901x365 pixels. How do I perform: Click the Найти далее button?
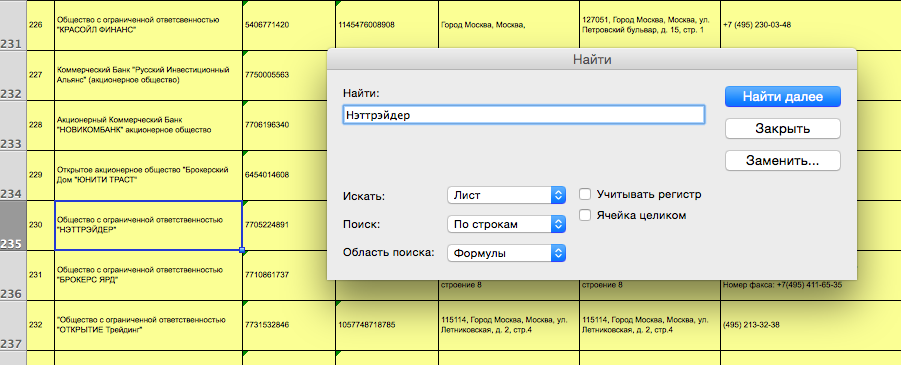point(783,97)
